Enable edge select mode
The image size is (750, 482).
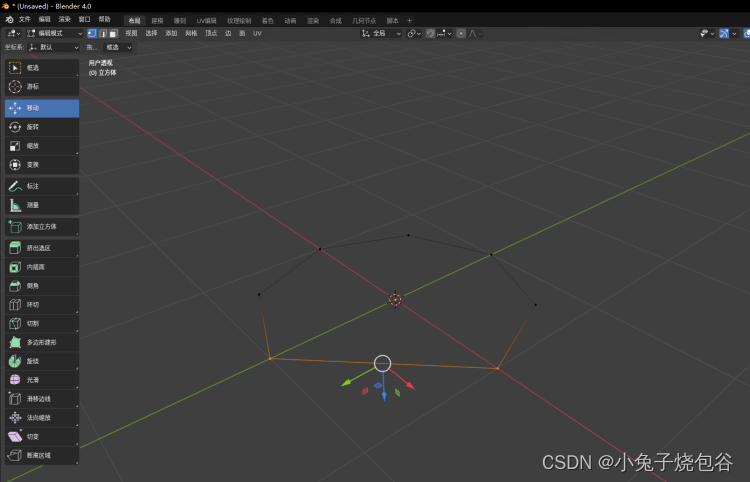[x=103, y=33]
